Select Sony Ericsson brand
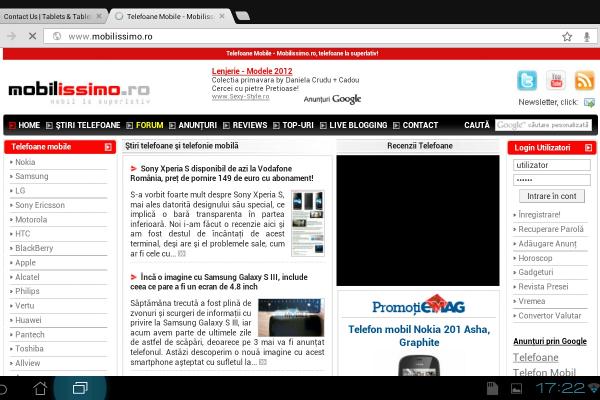 click(40, 205)
